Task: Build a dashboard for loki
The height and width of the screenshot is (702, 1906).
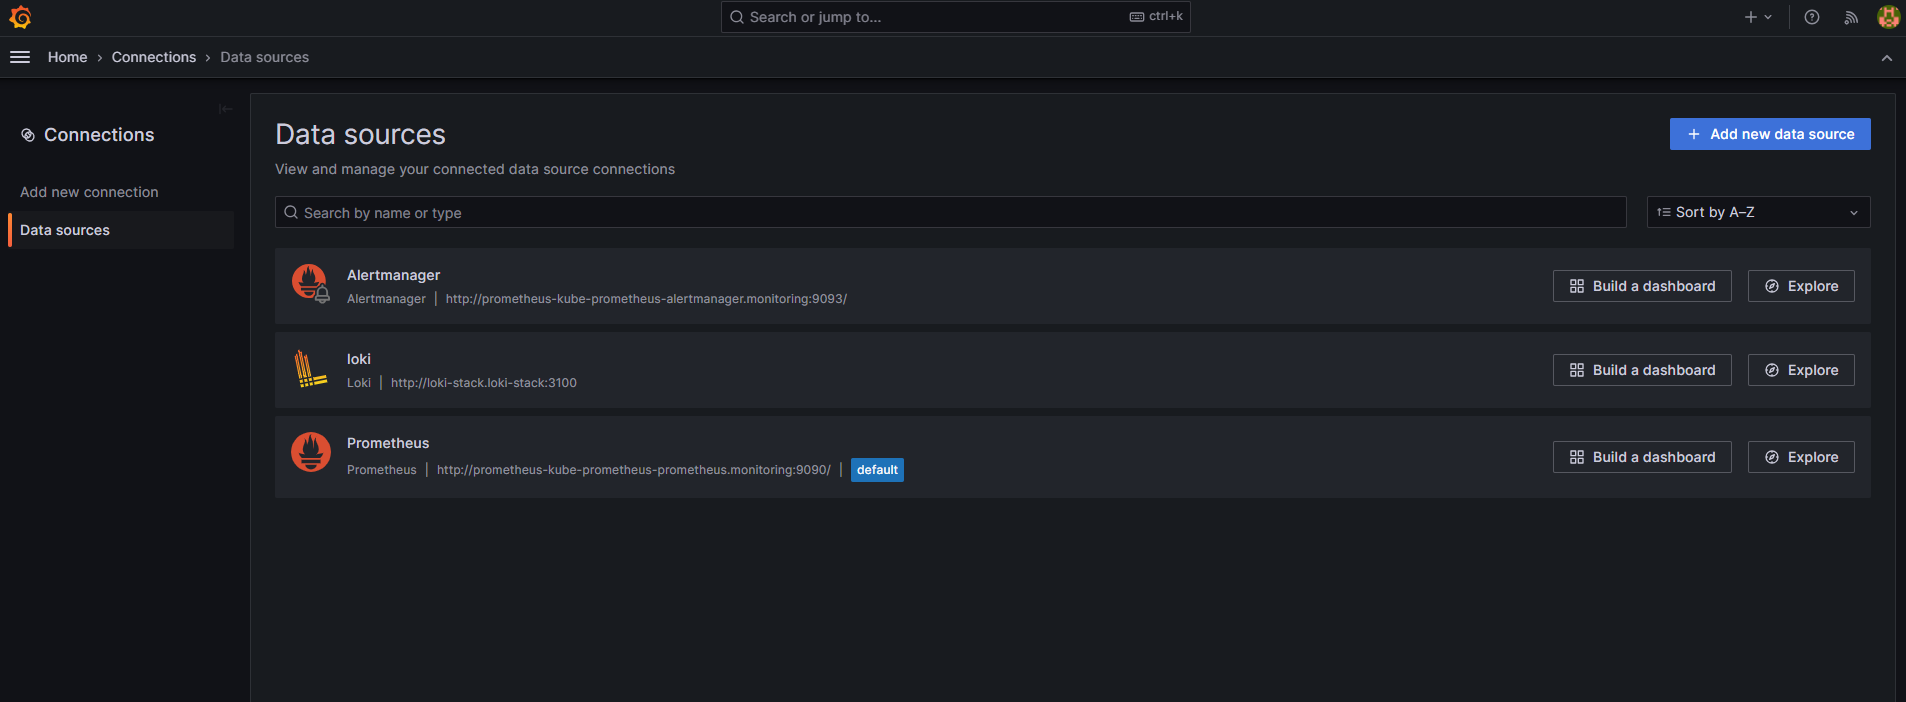Action: point(1642,370)
